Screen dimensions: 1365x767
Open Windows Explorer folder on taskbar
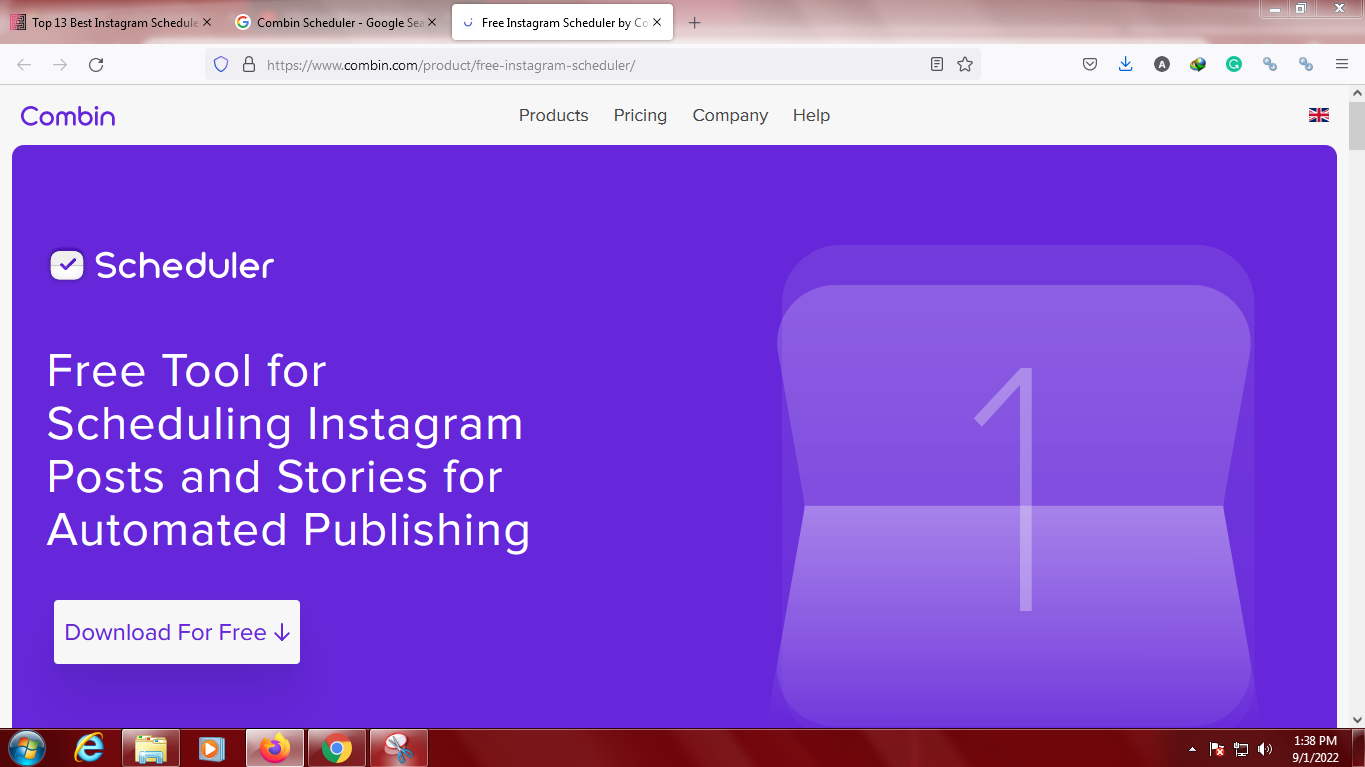click(151, 748)
